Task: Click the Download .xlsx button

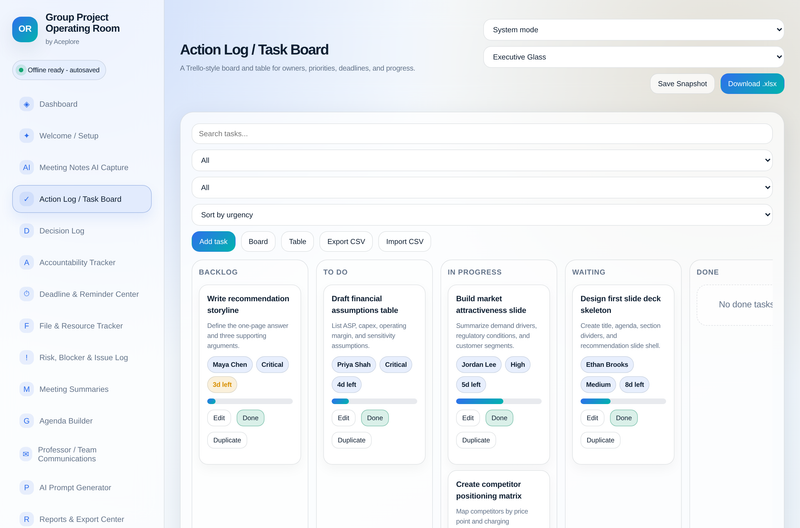Action: pyautogui.click(x=752, y=84)
